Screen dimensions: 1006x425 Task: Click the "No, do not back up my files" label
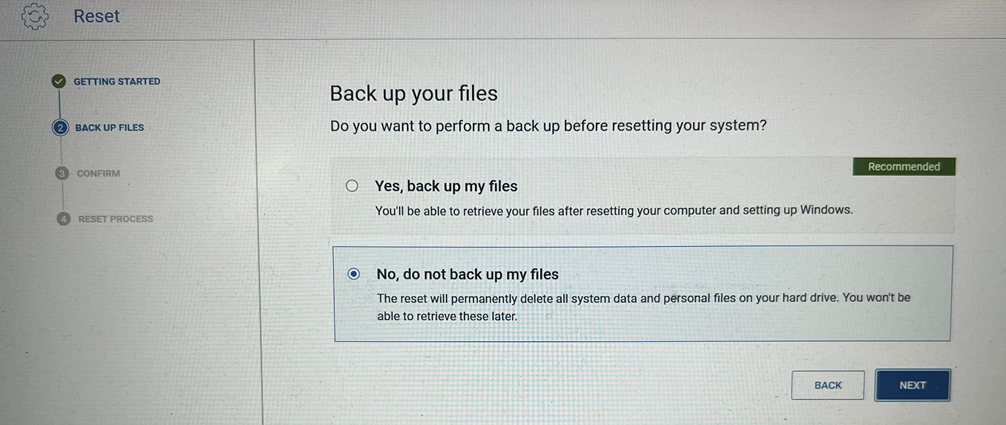click(467, 274)
